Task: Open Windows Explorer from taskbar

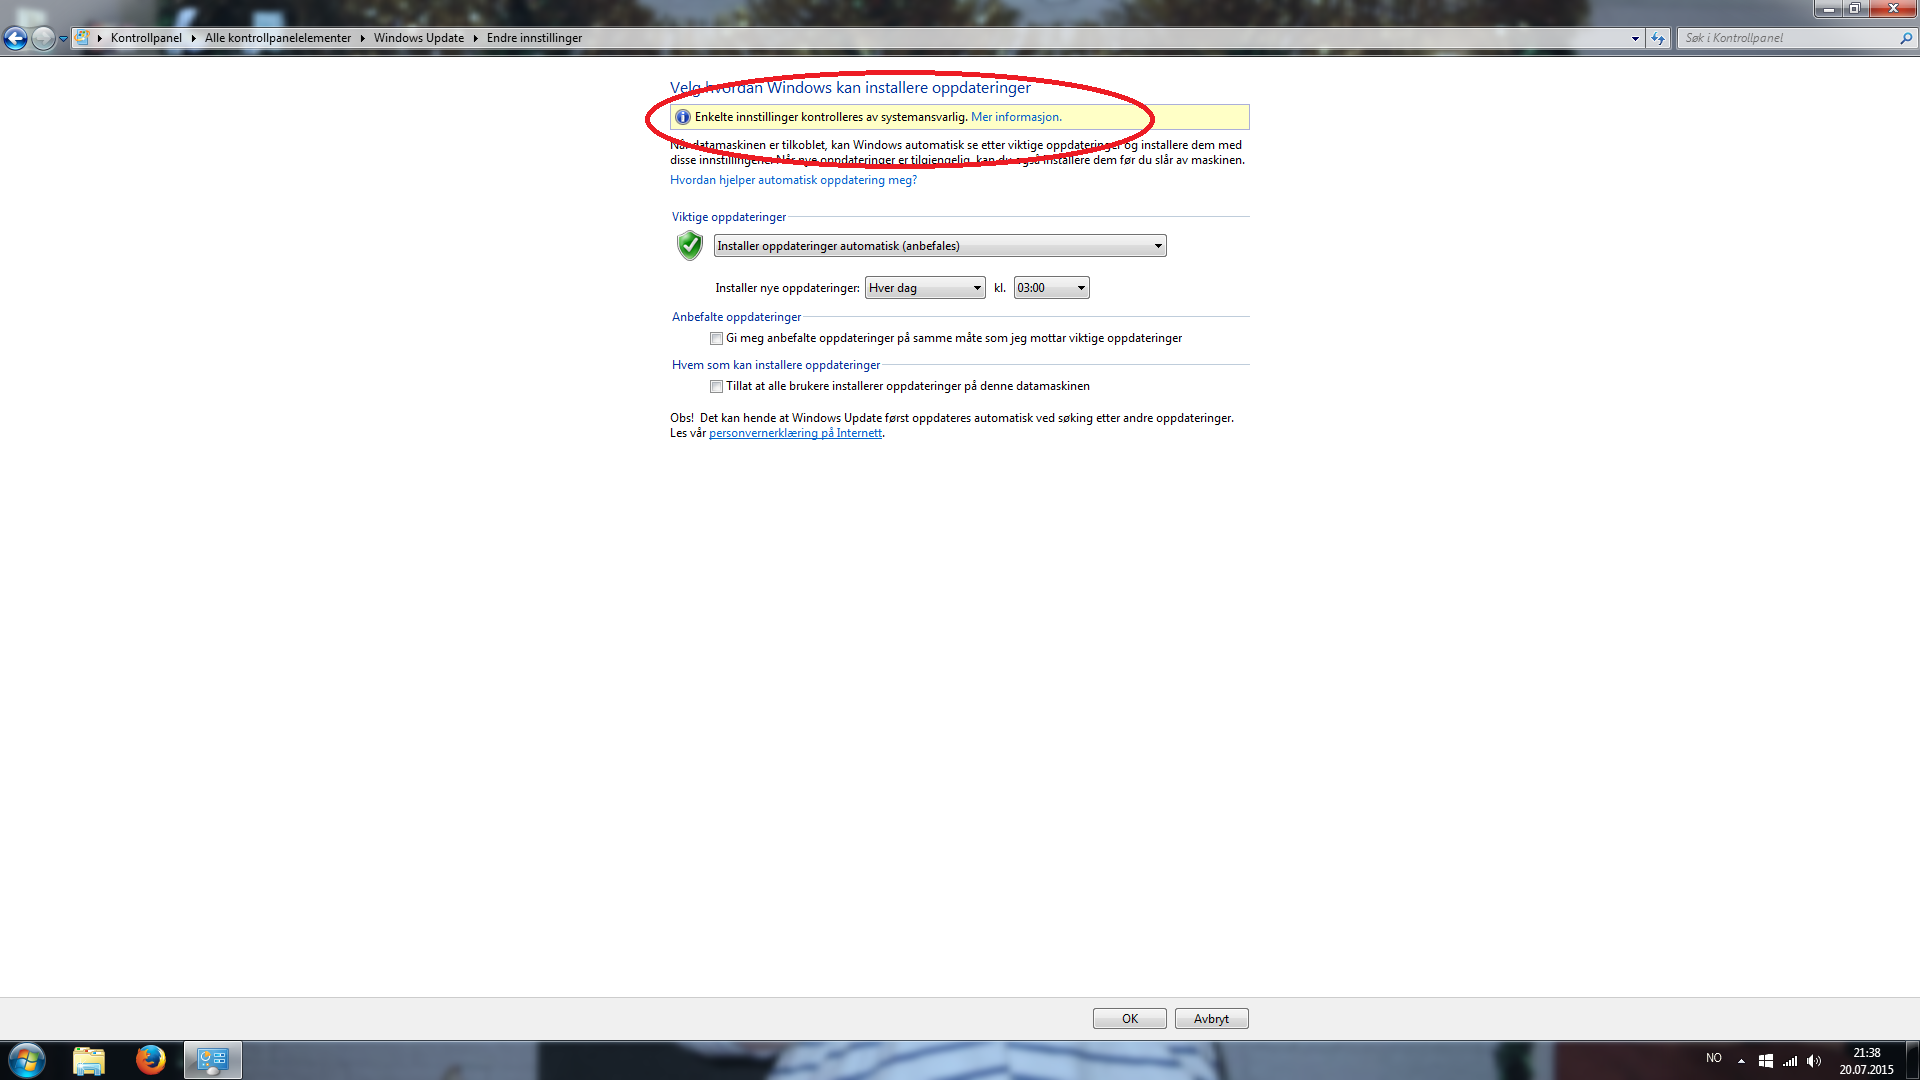Action: point(89,1060)
